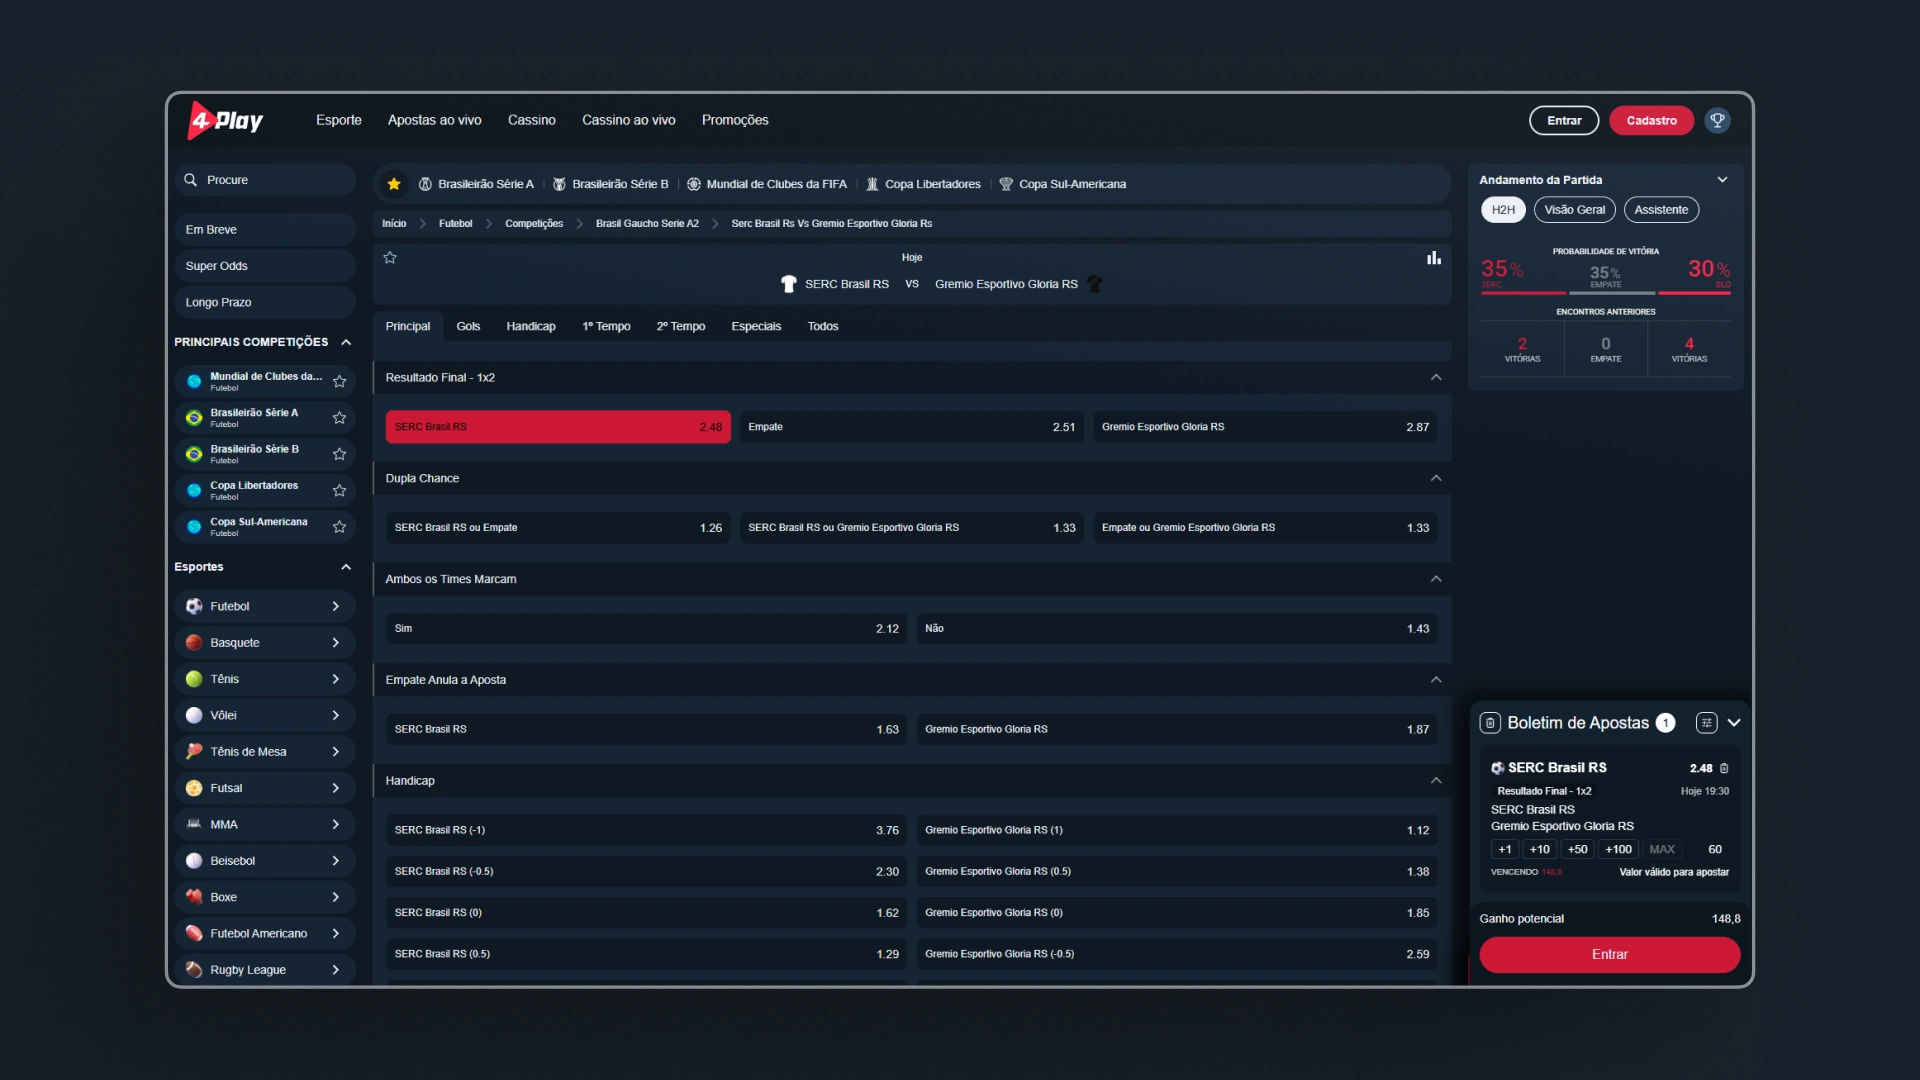Click the red Cadastro button
Screen dimensions: 1920x1080
click(1650, 120)
